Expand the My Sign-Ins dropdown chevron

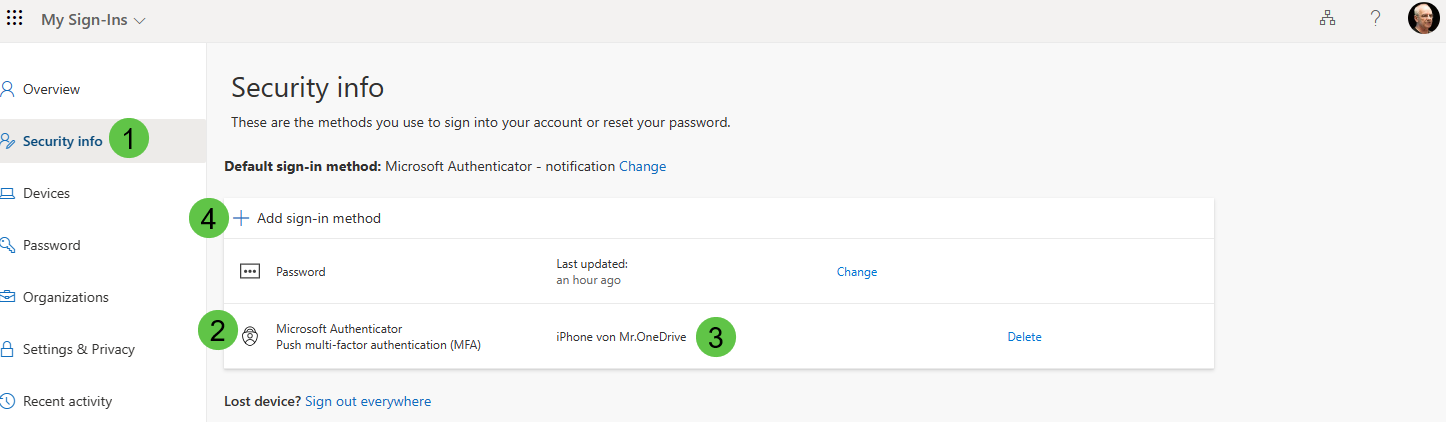click(x=139, y=20)
